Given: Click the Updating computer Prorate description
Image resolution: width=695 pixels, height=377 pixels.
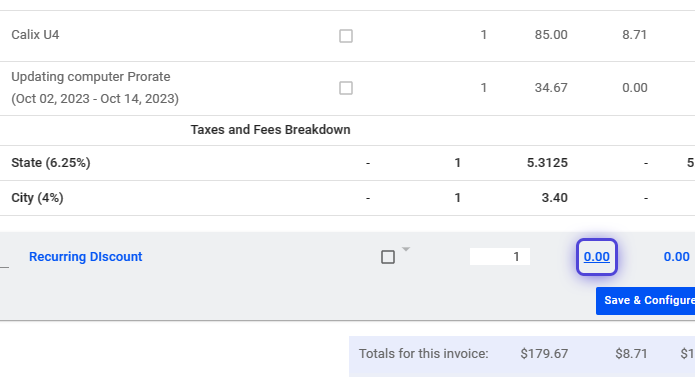Looking at the screenshot, I should 95,88.
